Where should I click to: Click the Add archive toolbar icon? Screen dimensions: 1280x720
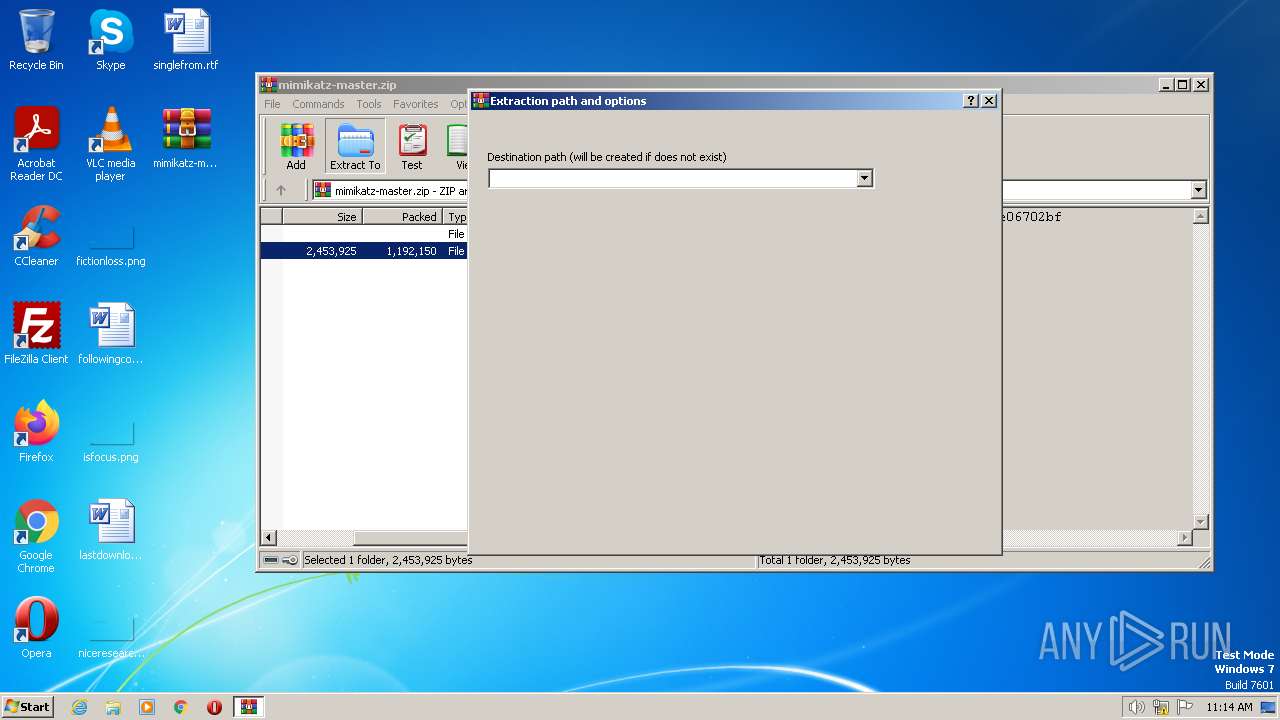(296, 146)
